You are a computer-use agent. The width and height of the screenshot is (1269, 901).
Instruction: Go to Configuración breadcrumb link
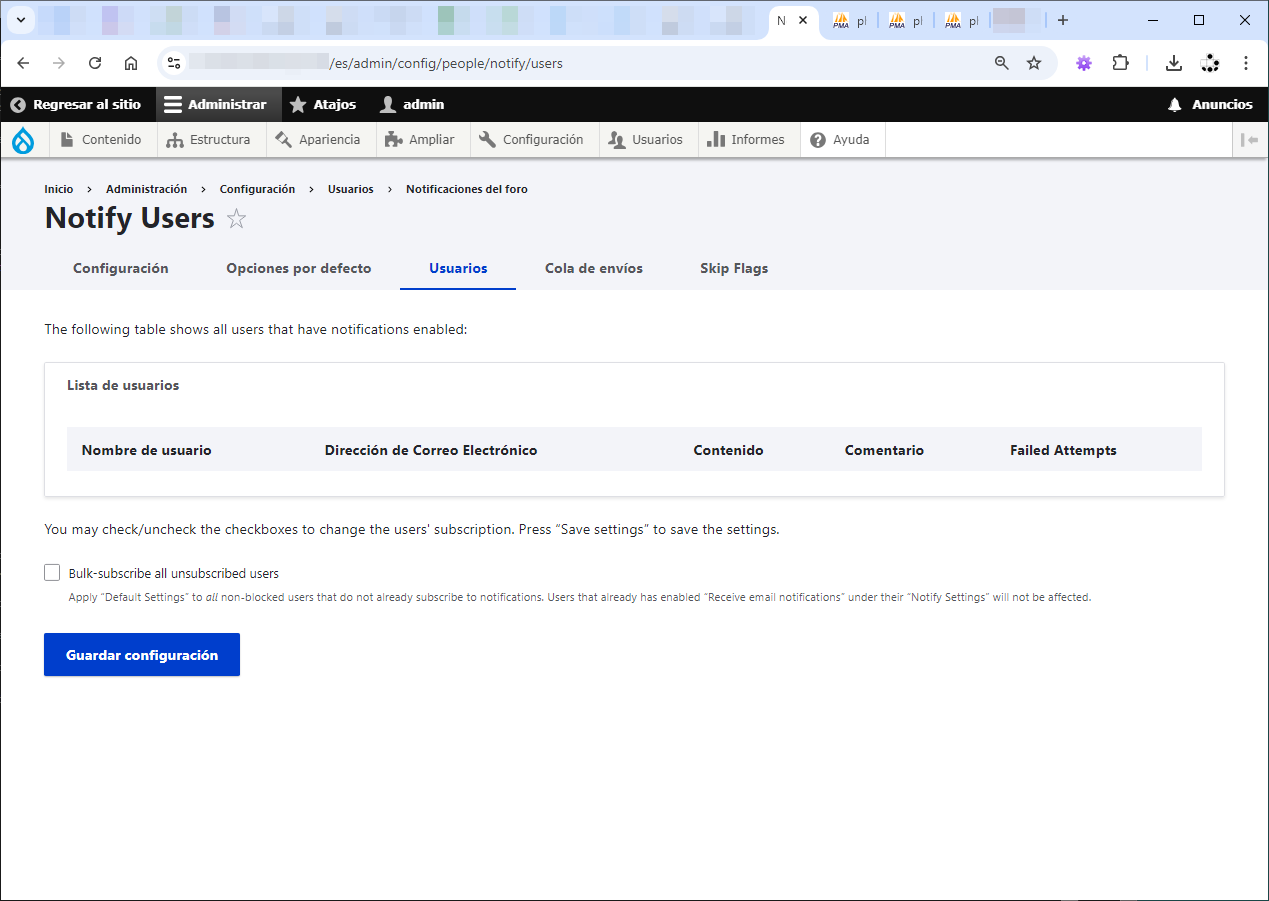tap(257, 189)
